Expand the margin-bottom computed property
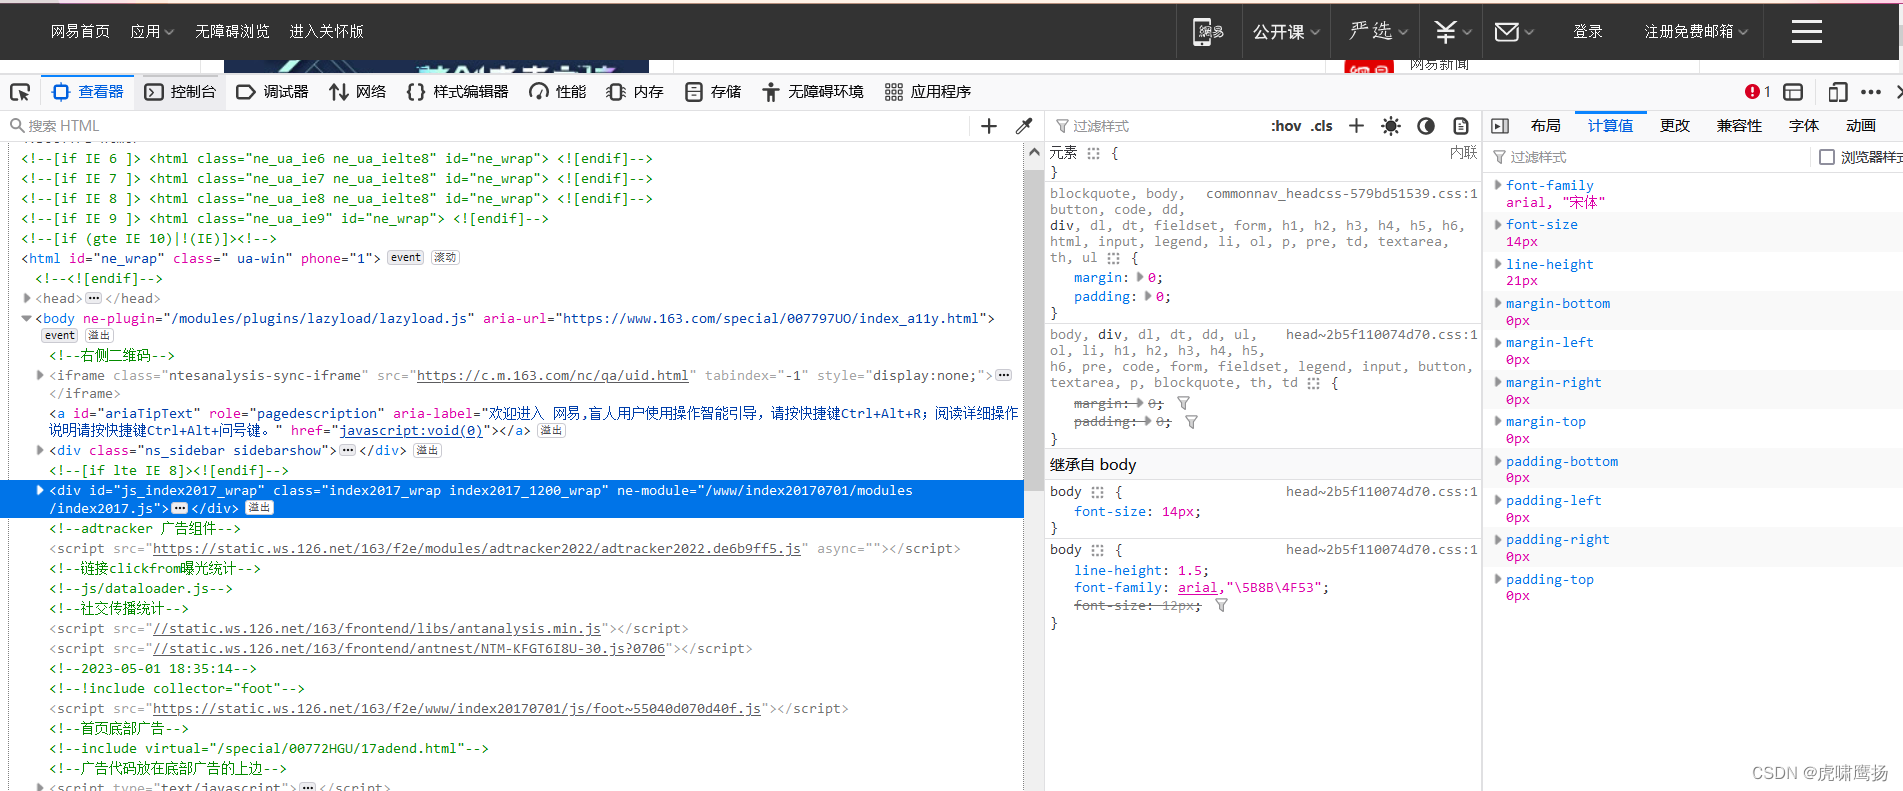 1498,303
